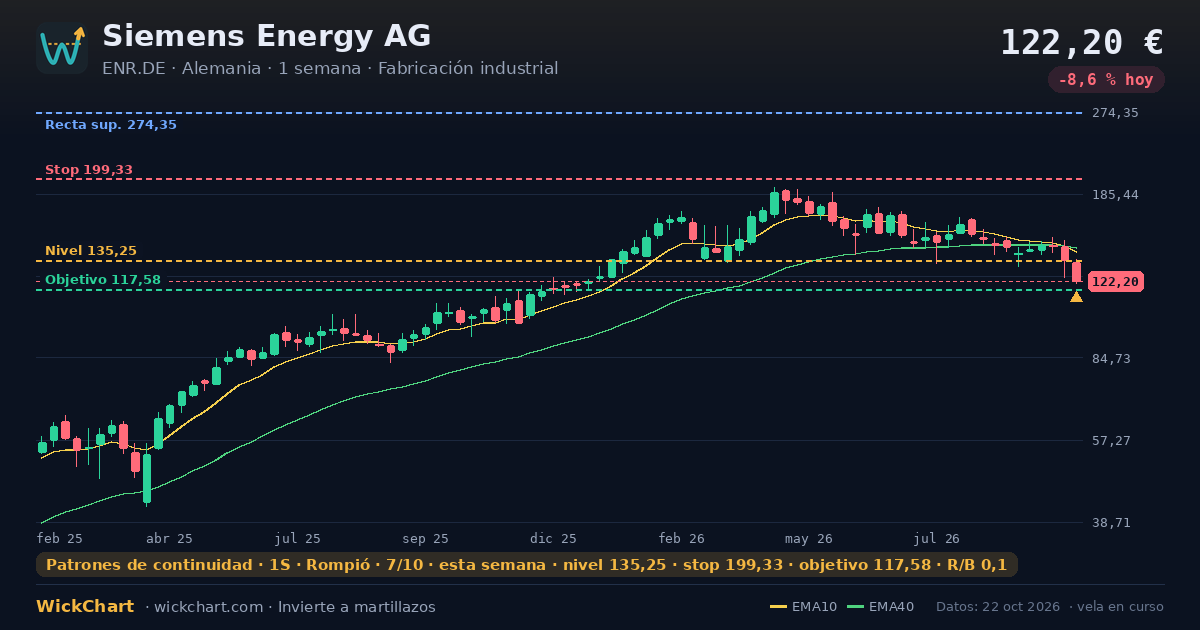Click the green EMA40 legend swatch
This screenshot has width=1200, height=630.
click(x=855, y=607)
